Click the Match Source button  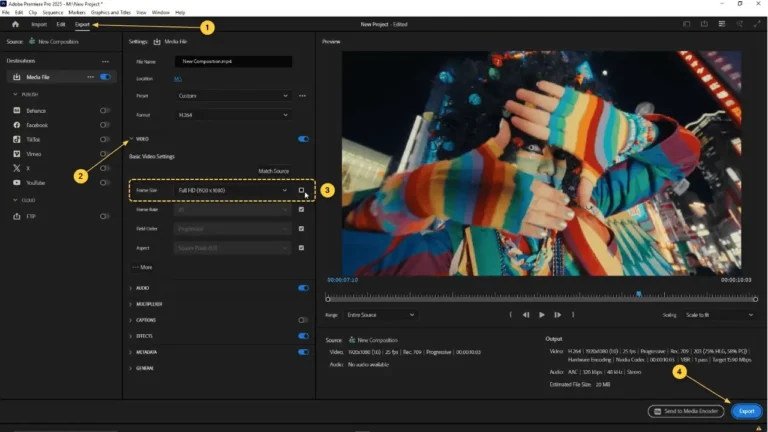[274, 171]
